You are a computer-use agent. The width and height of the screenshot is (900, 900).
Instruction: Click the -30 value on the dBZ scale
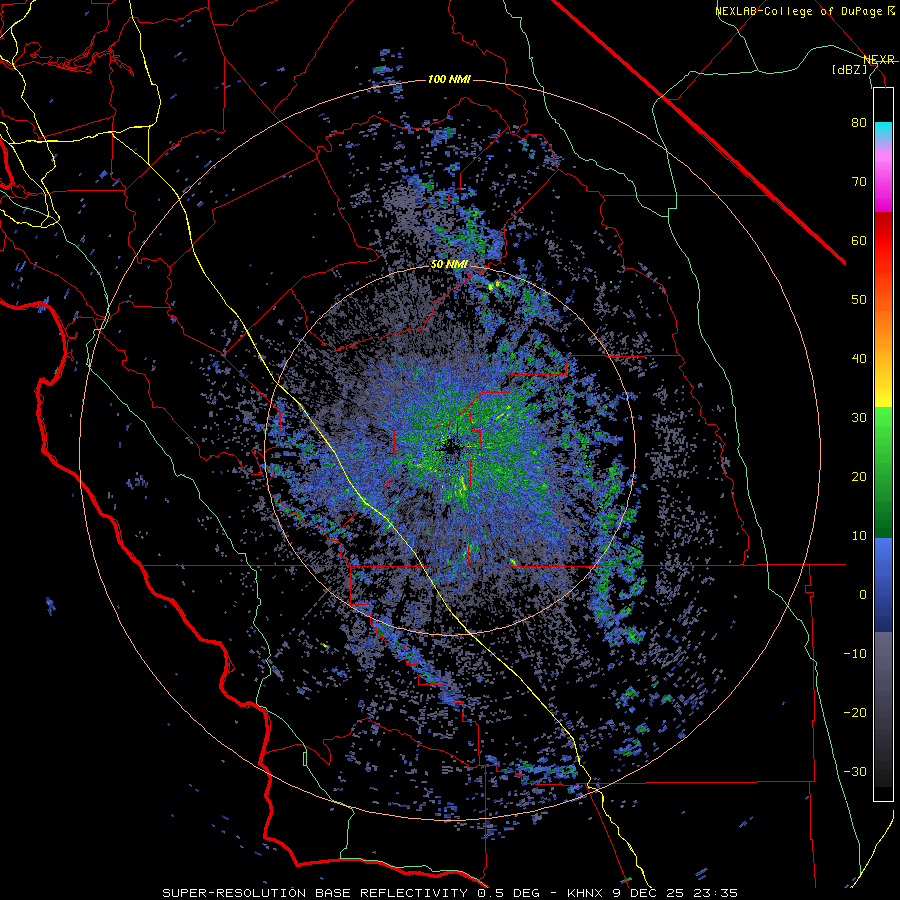855,772
